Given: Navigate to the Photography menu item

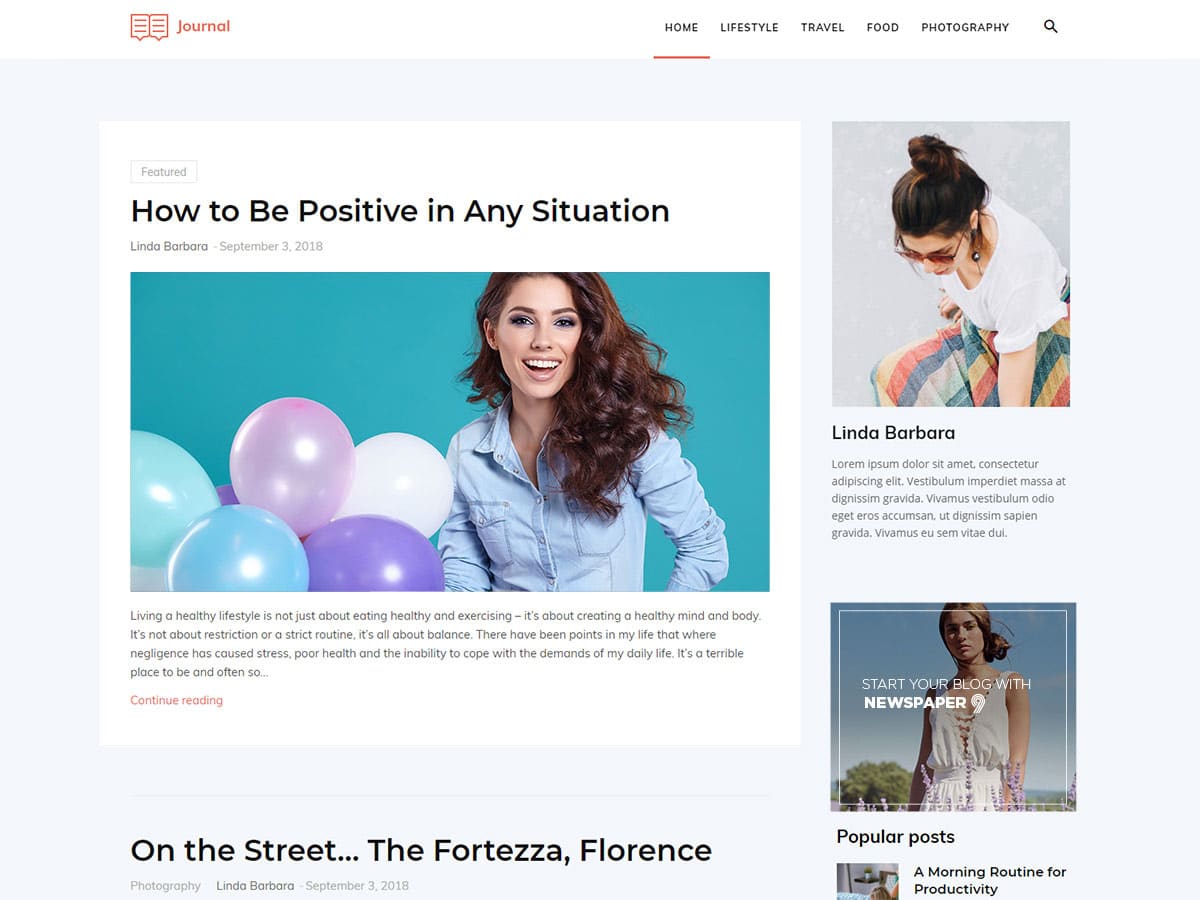Looking at the screenshot, I should (965, 28).
